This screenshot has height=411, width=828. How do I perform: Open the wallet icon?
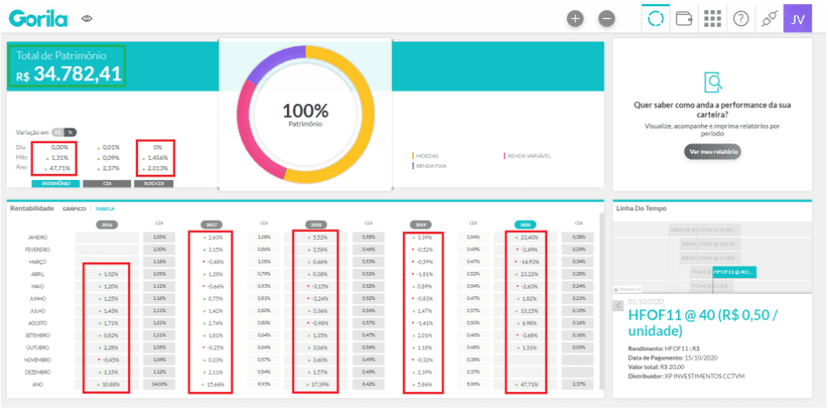click(684, 19)
